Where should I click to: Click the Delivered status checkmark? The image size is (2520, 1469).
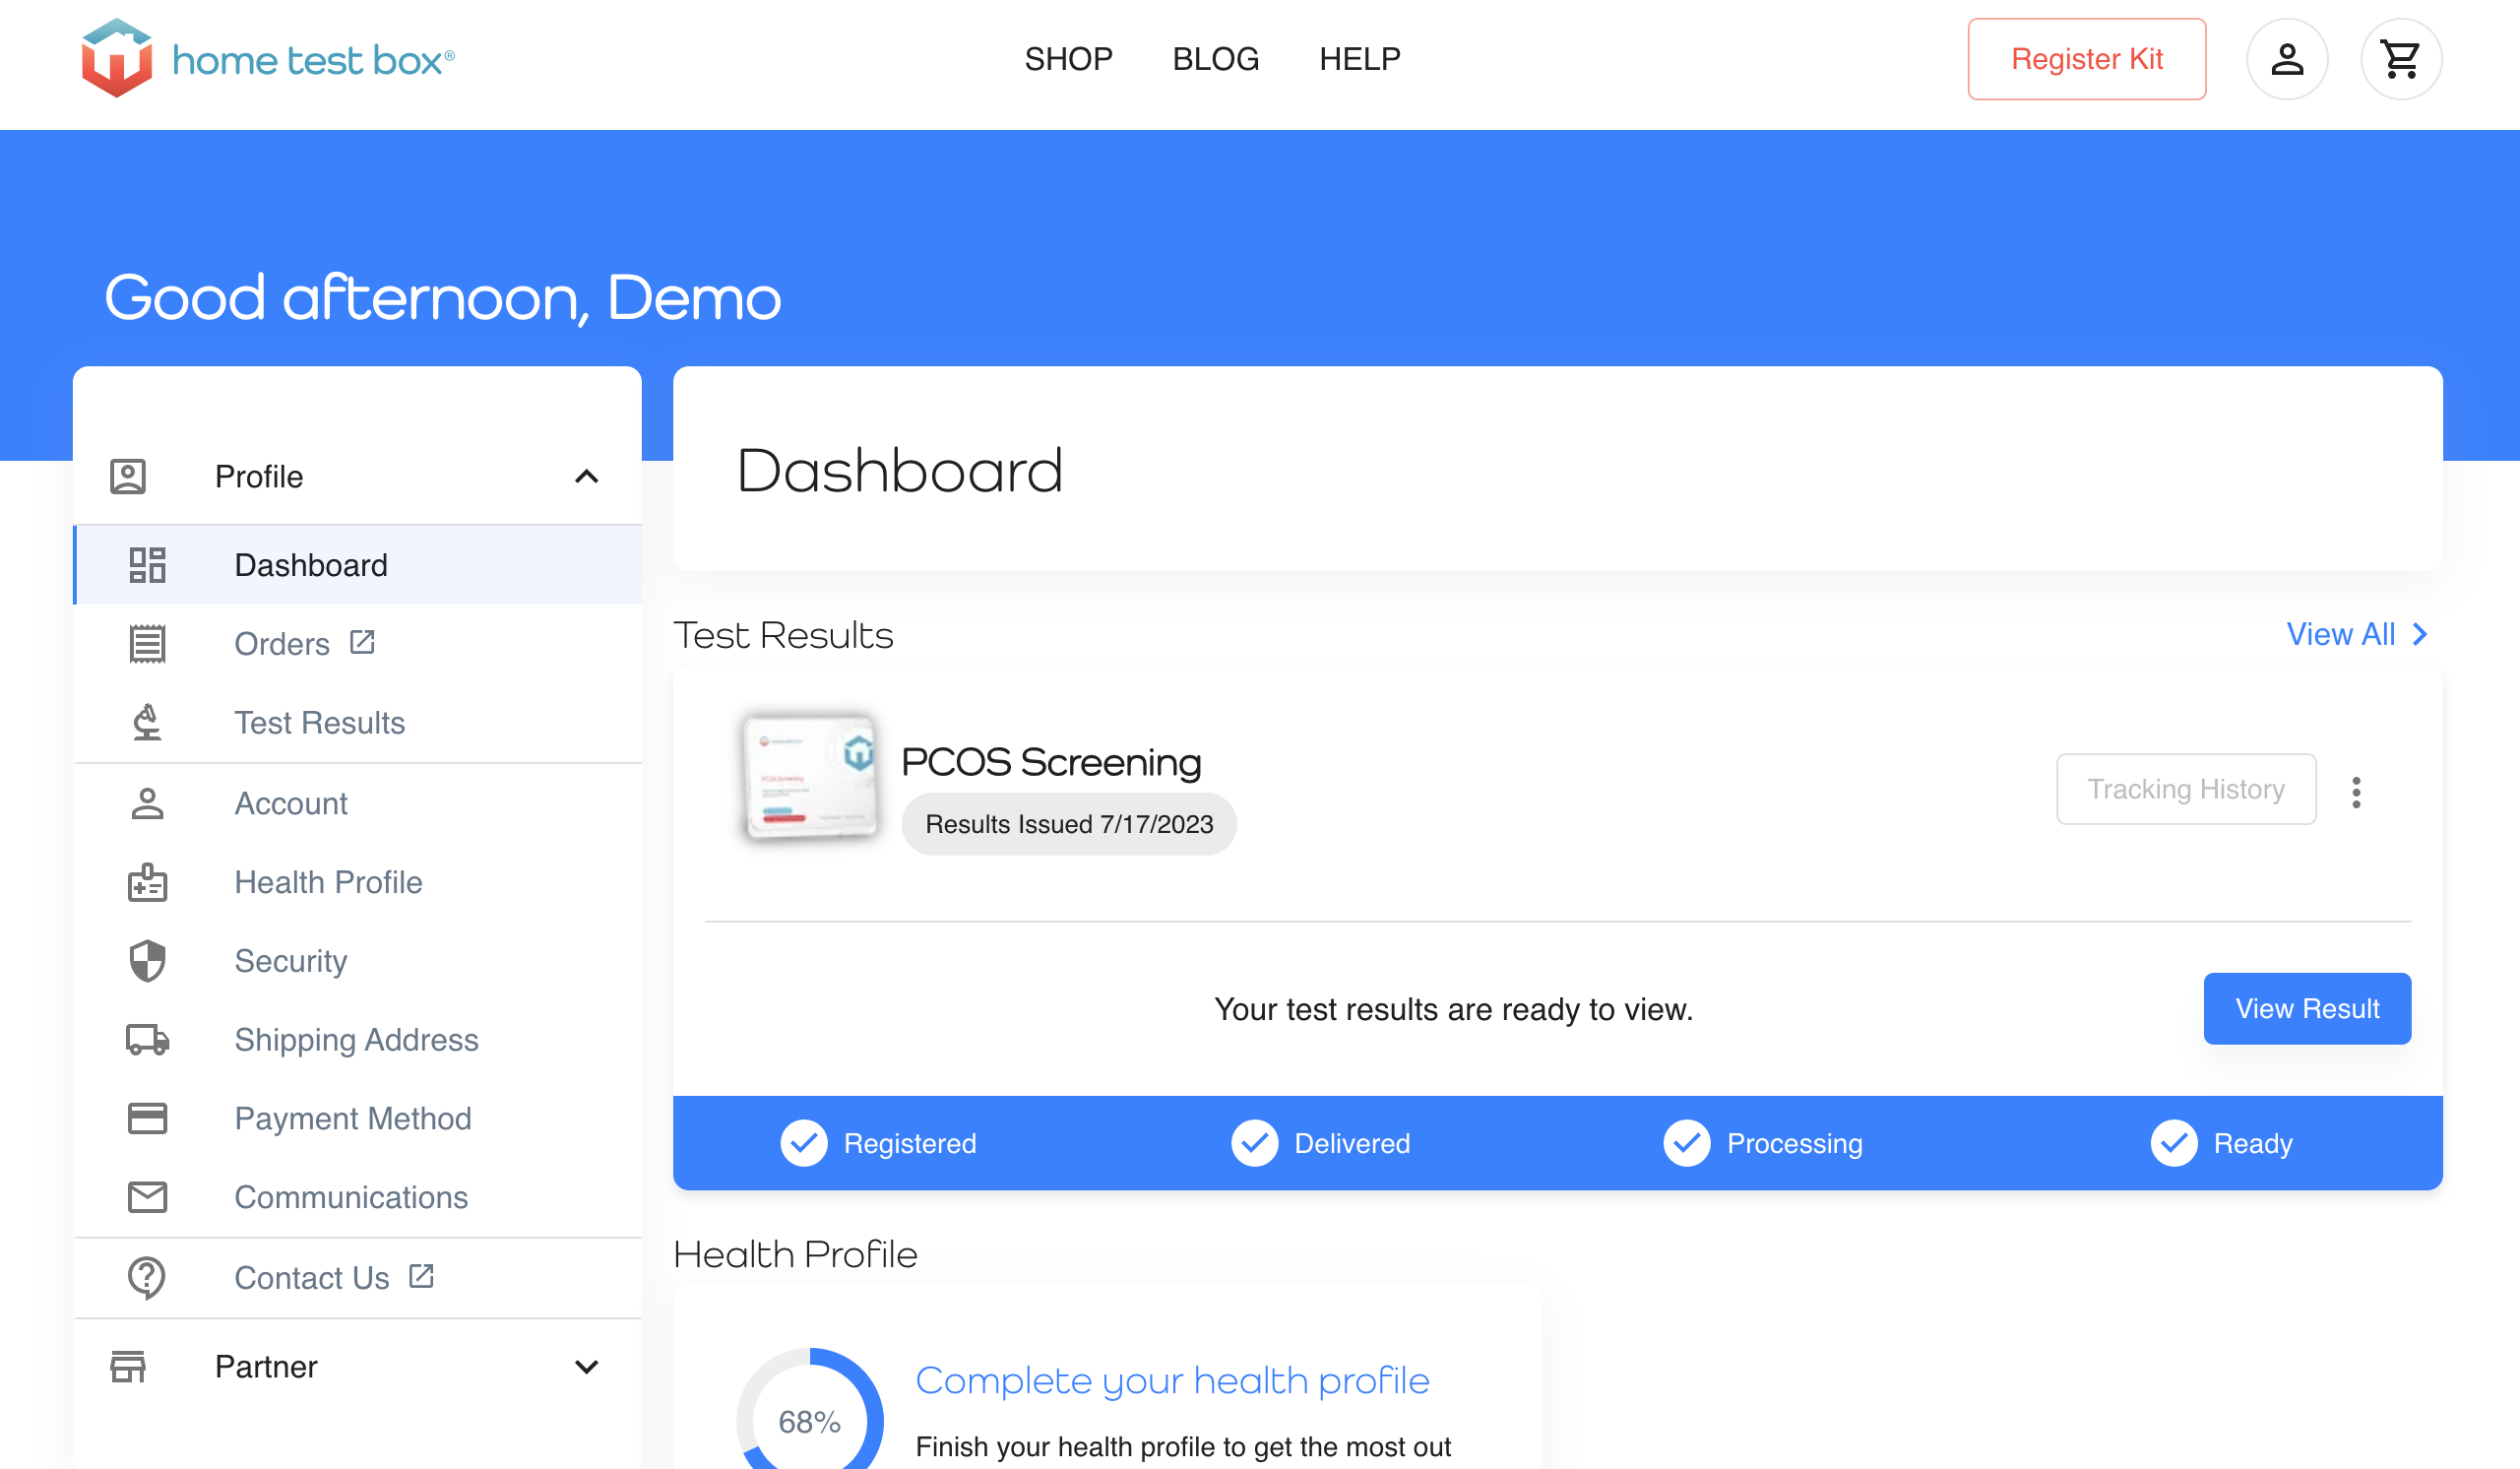coord(1254,1143)
